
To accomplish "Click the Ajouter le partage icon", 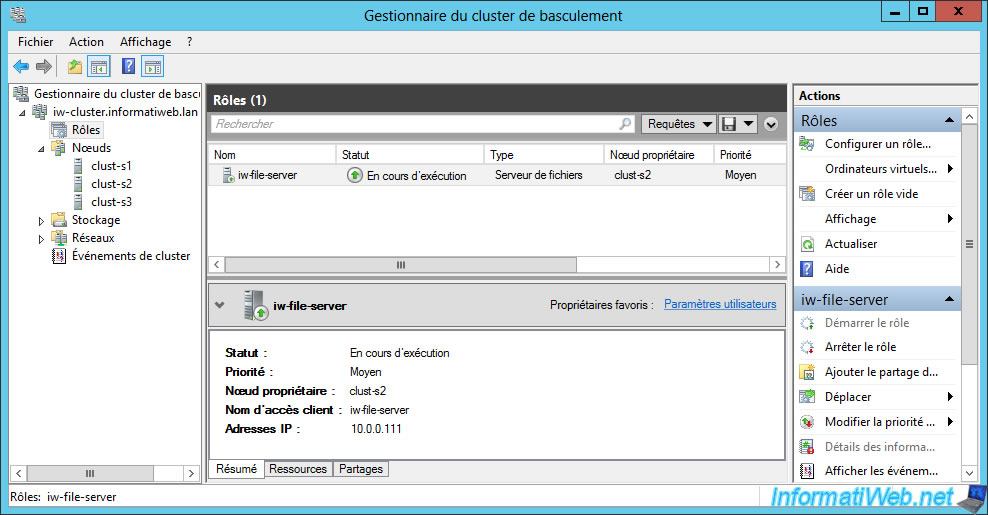I will tap(807, 372).
